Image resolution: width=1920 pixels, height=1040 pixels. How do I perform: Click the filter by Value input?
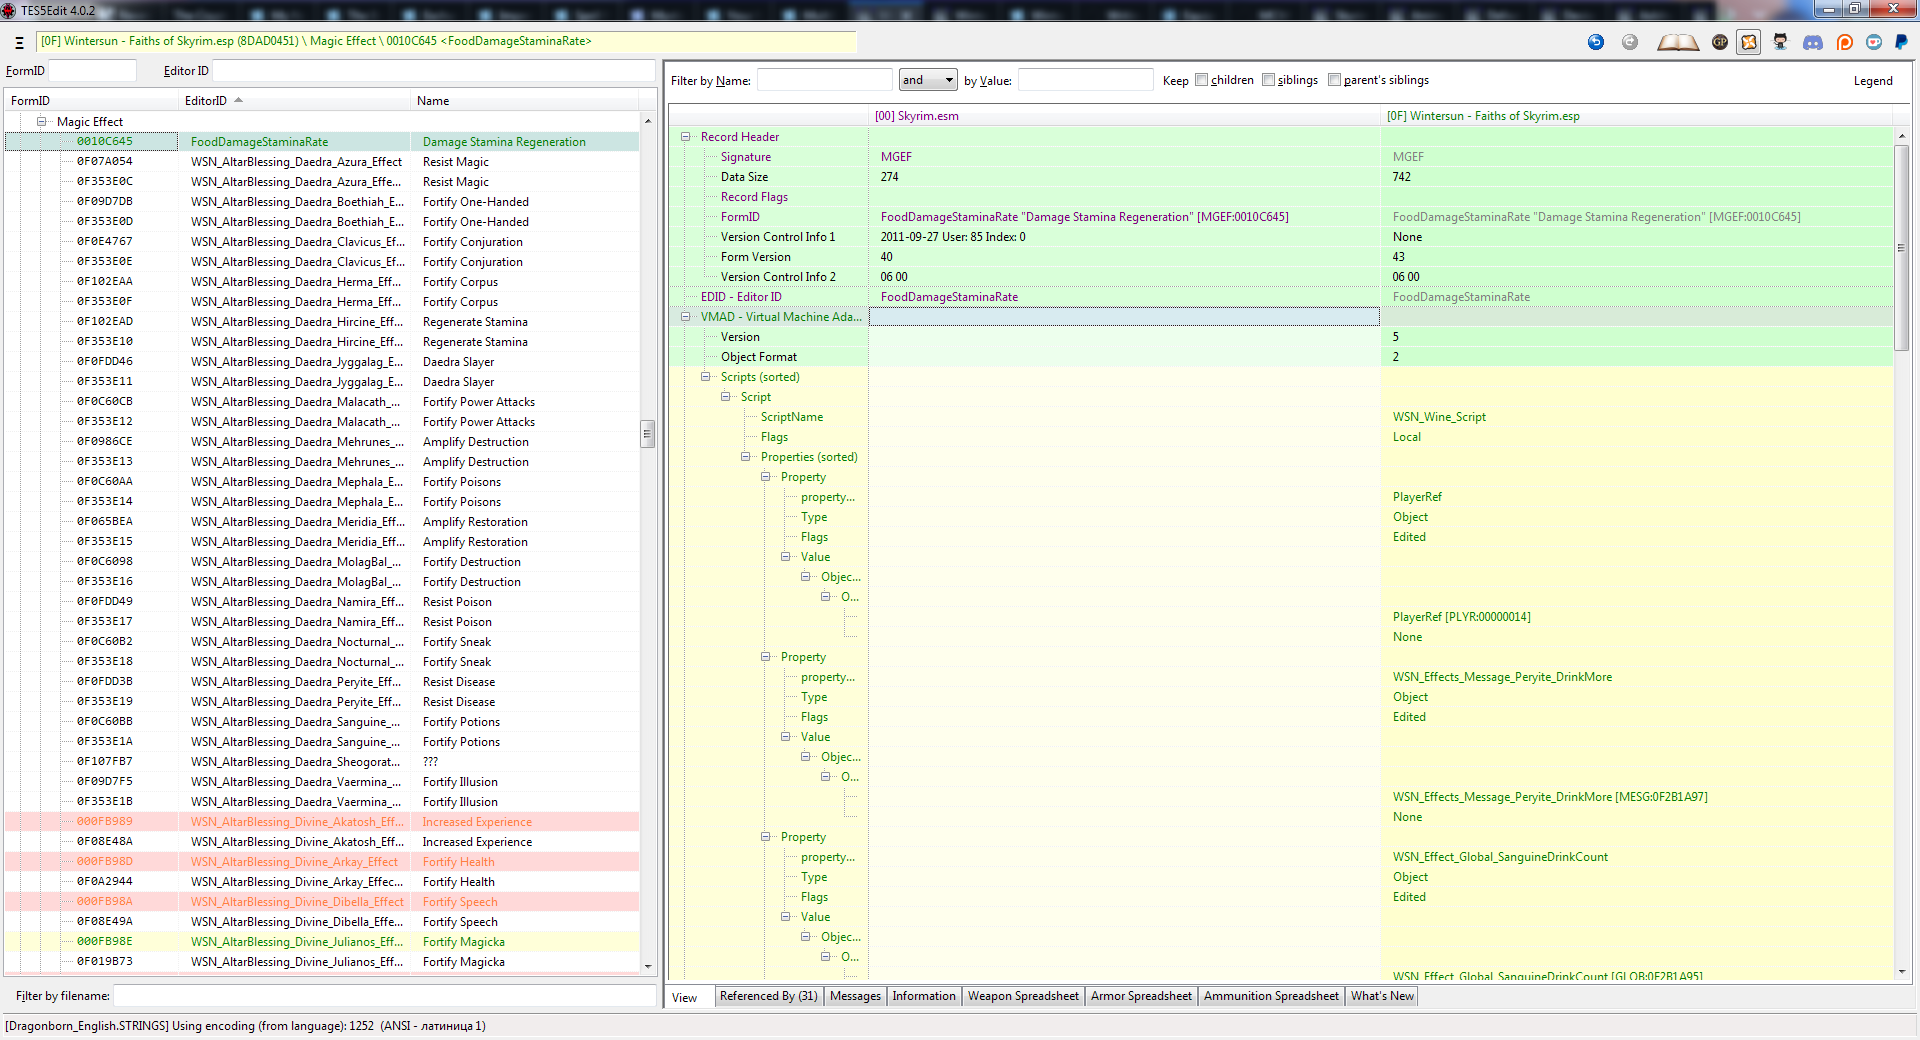1085,80
